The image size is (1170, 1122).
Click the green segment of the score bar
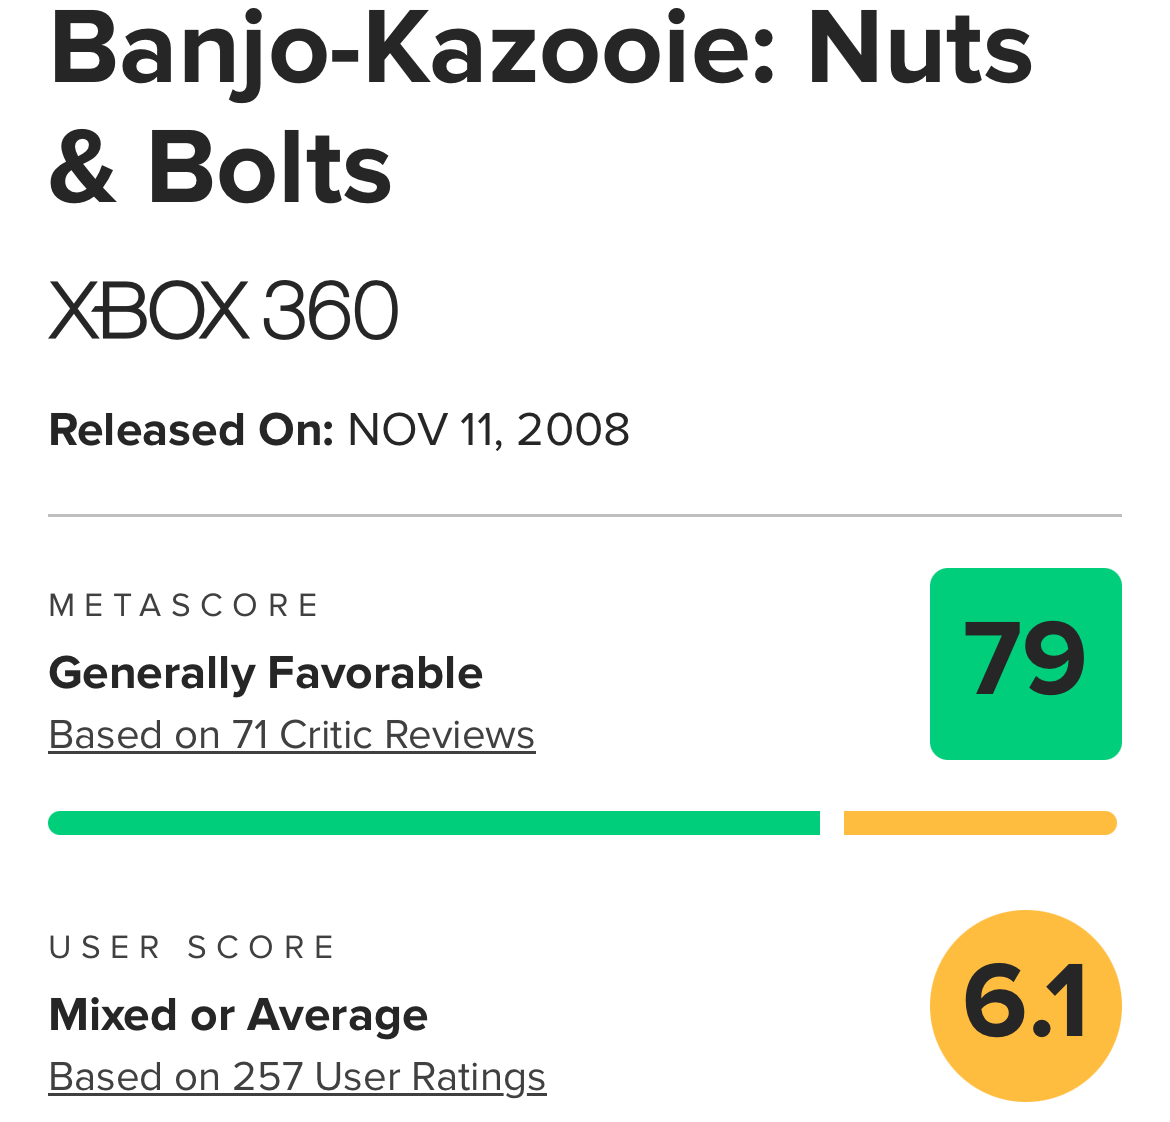[434, 823]
